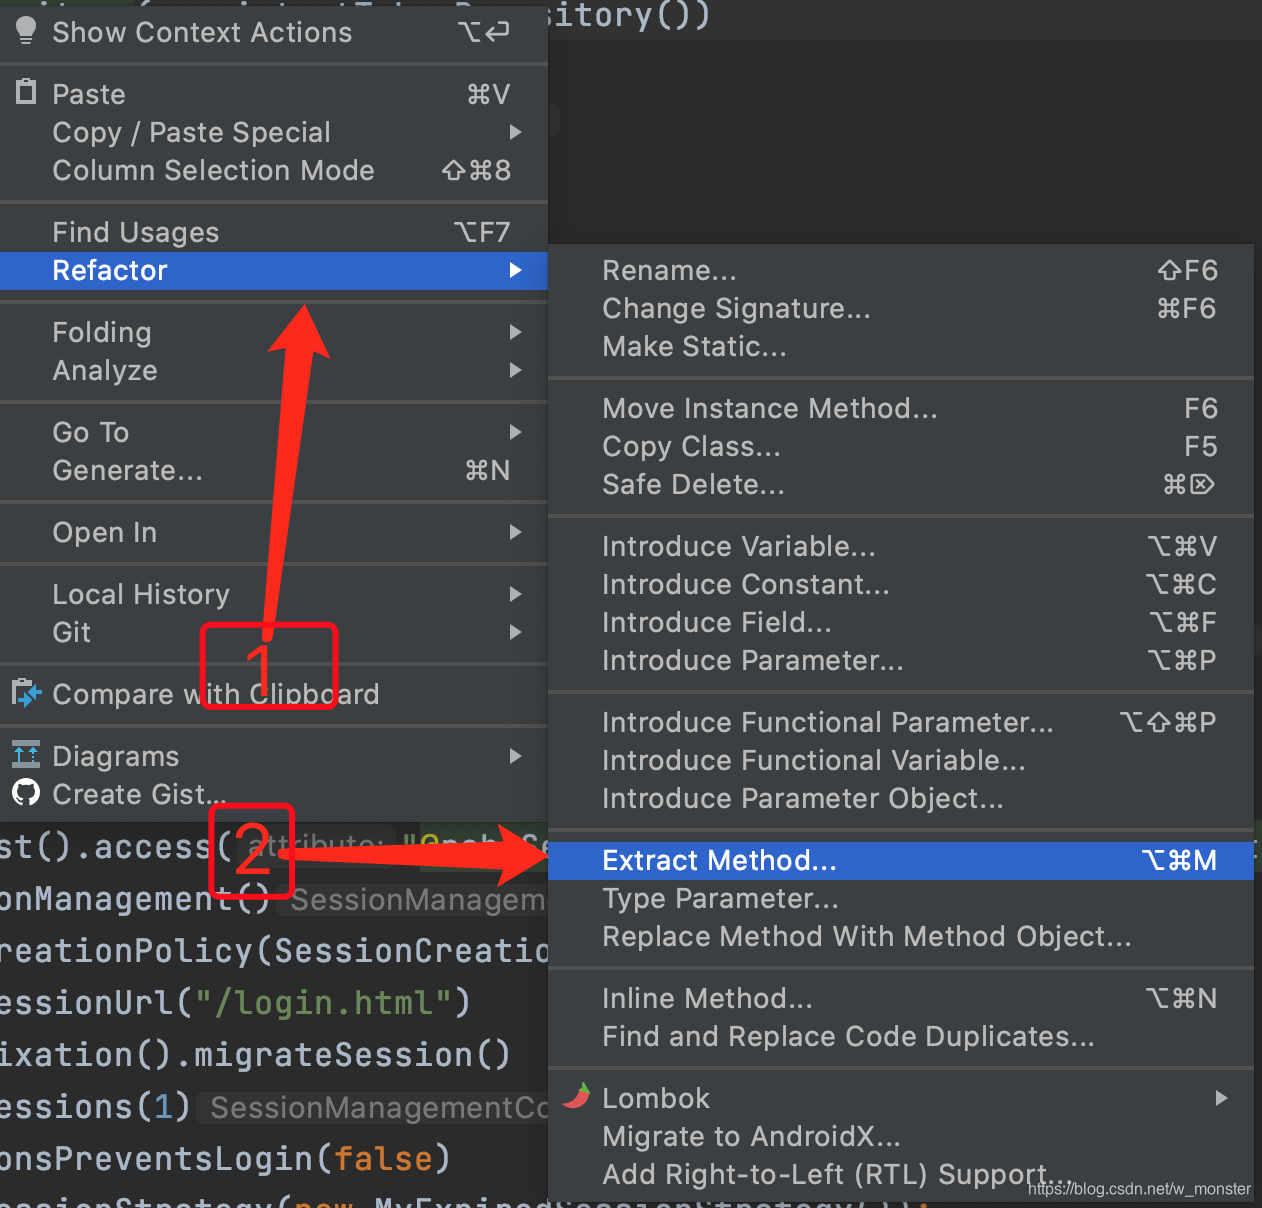The image size is (1262, 1208).
Task: Open the Open In menu item
Action: [x=274, y=532]
